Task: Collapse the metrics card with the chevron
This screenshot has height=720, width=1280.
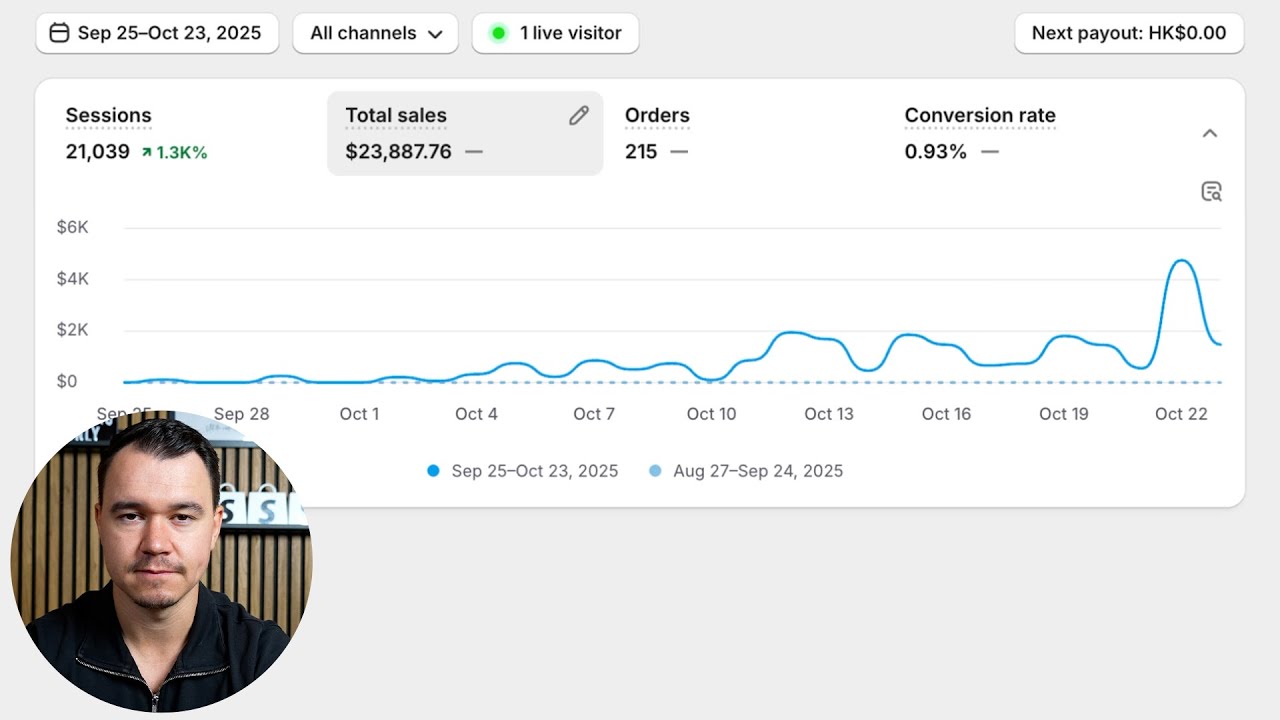Action: (x=1210, y=133)
